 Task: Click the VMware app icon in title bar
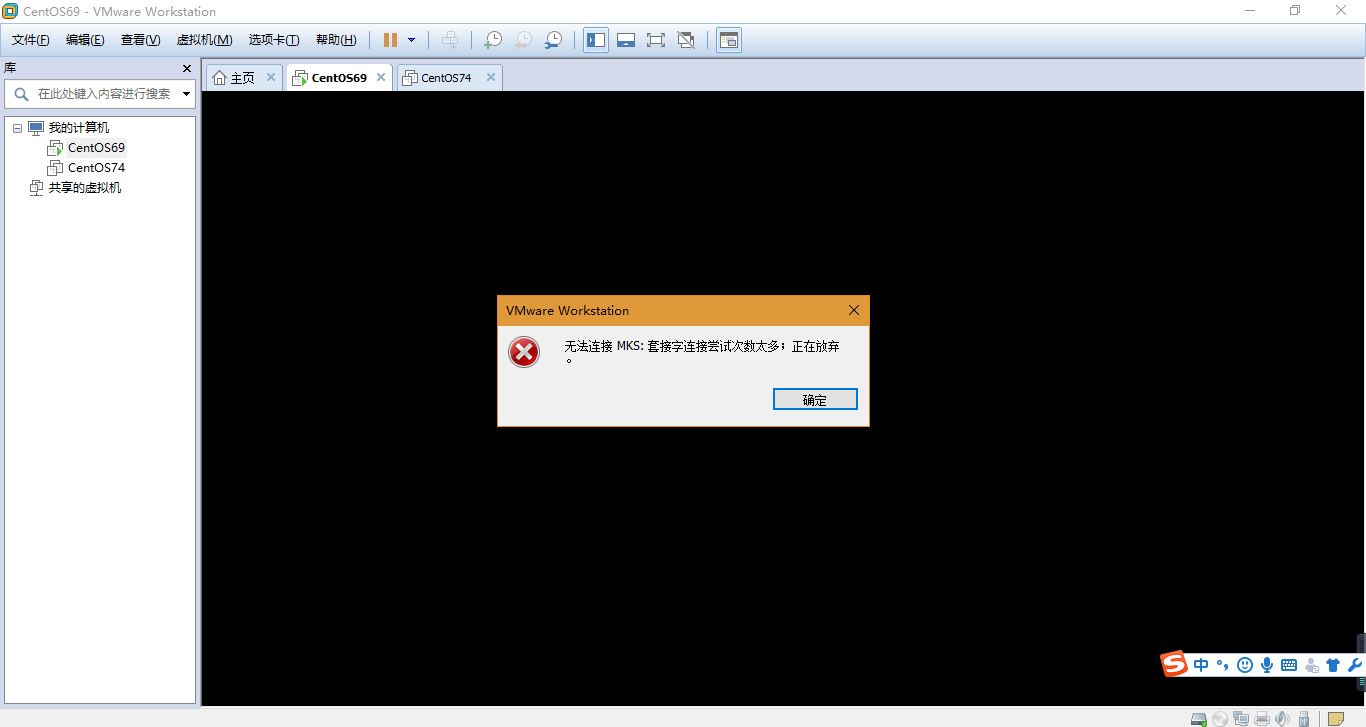[x=10, y=11]
